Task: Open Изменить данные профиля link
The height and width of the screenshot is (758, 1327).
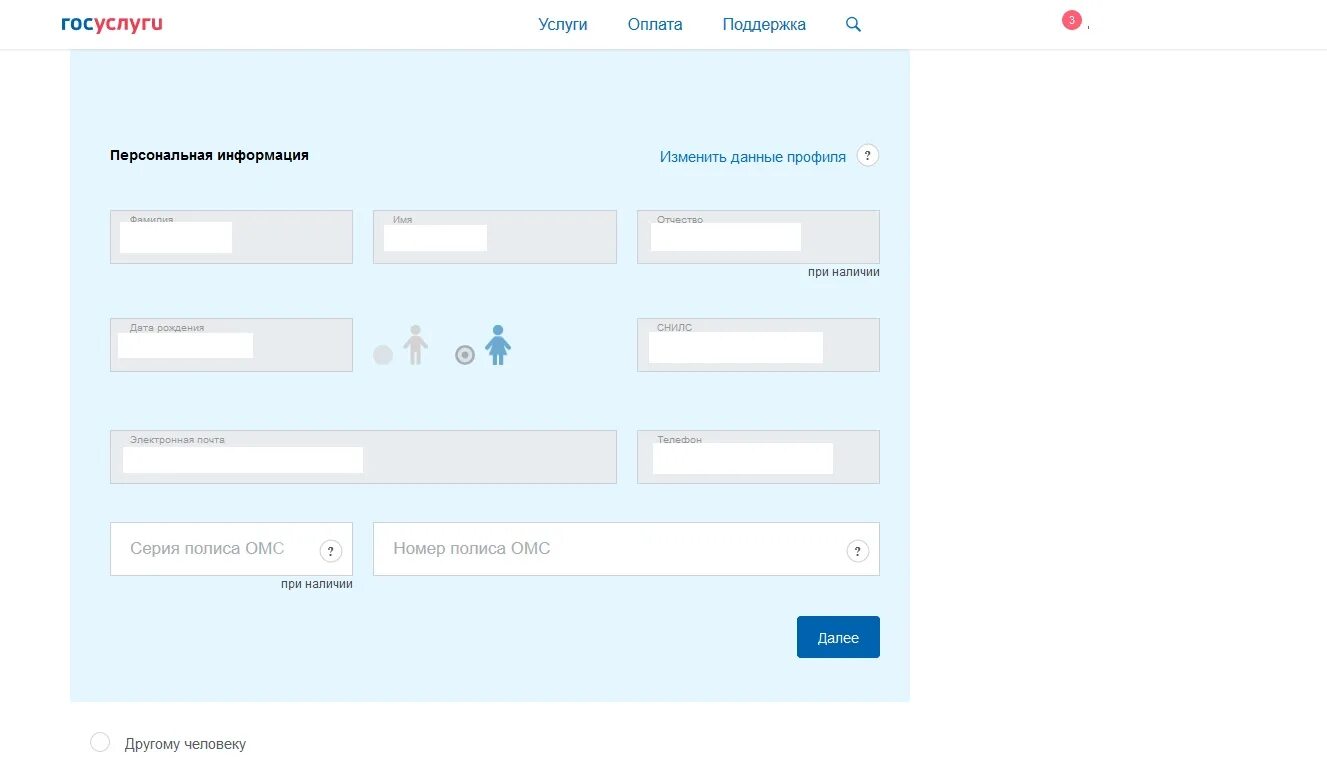Action: [753, 157]
